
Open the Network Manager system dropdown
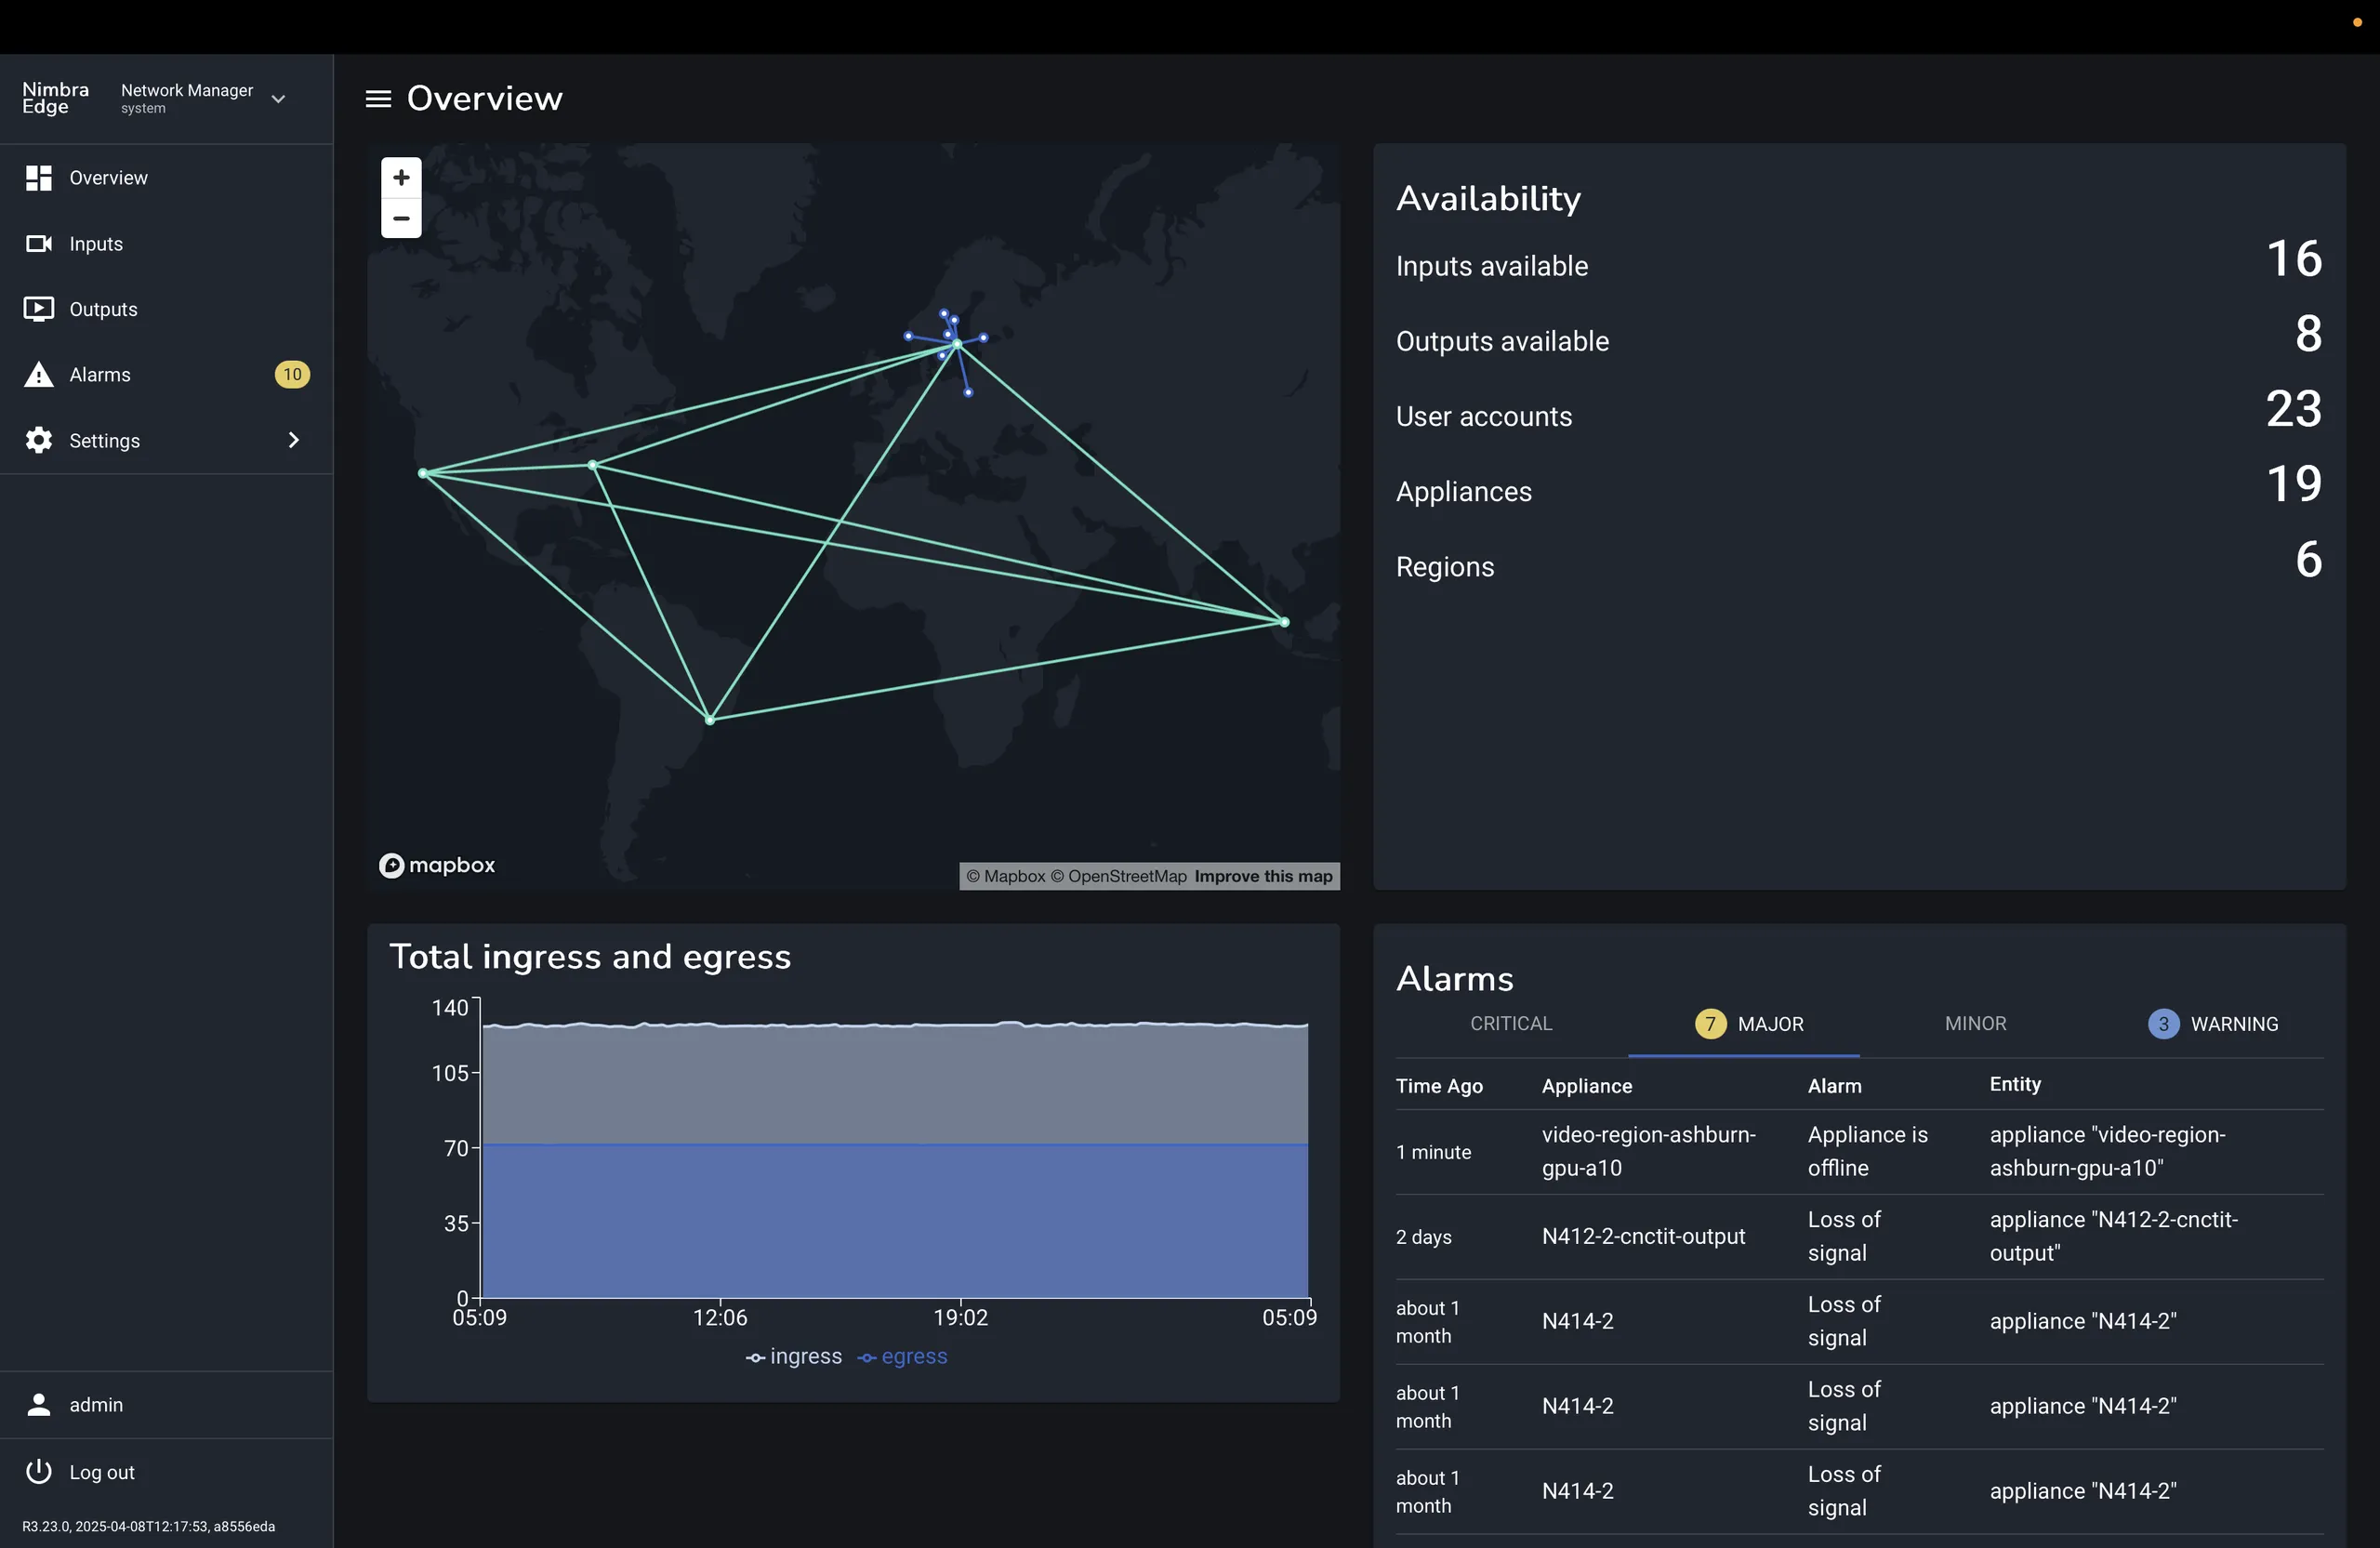click(x=278, y=99)
